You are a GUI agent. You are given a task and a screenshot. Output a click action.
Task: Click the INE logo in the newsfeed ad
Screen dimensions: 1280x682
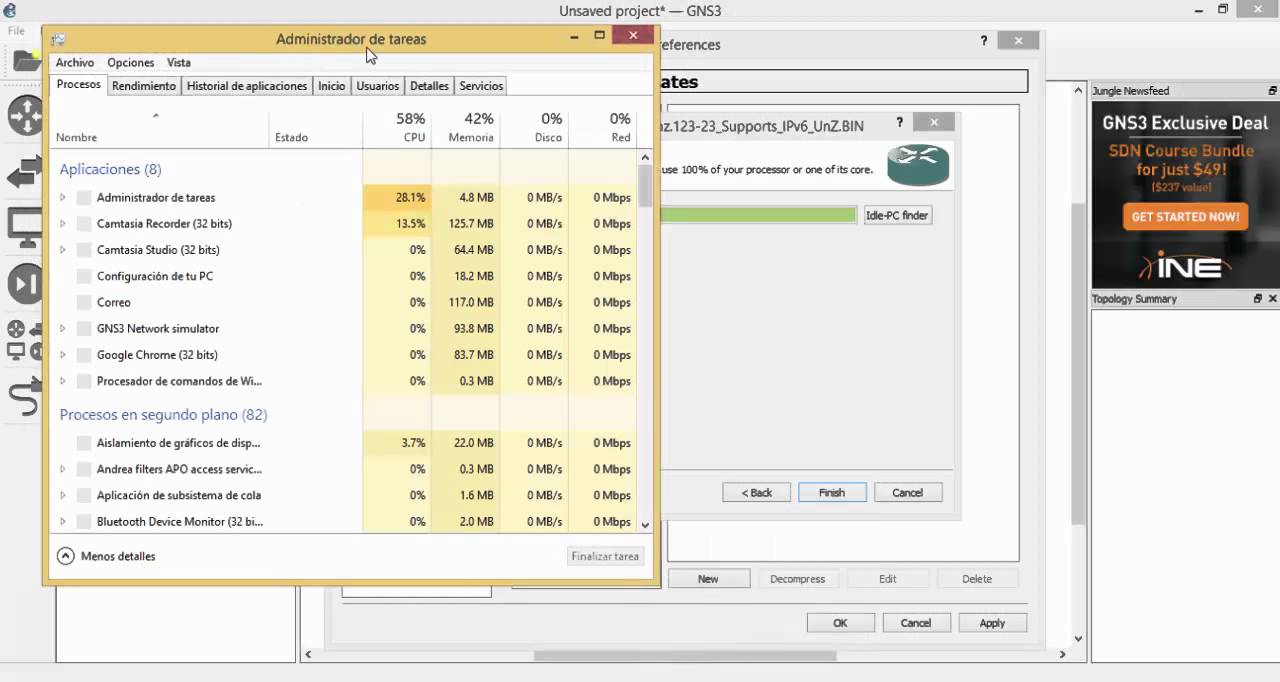pos(1185,267)
